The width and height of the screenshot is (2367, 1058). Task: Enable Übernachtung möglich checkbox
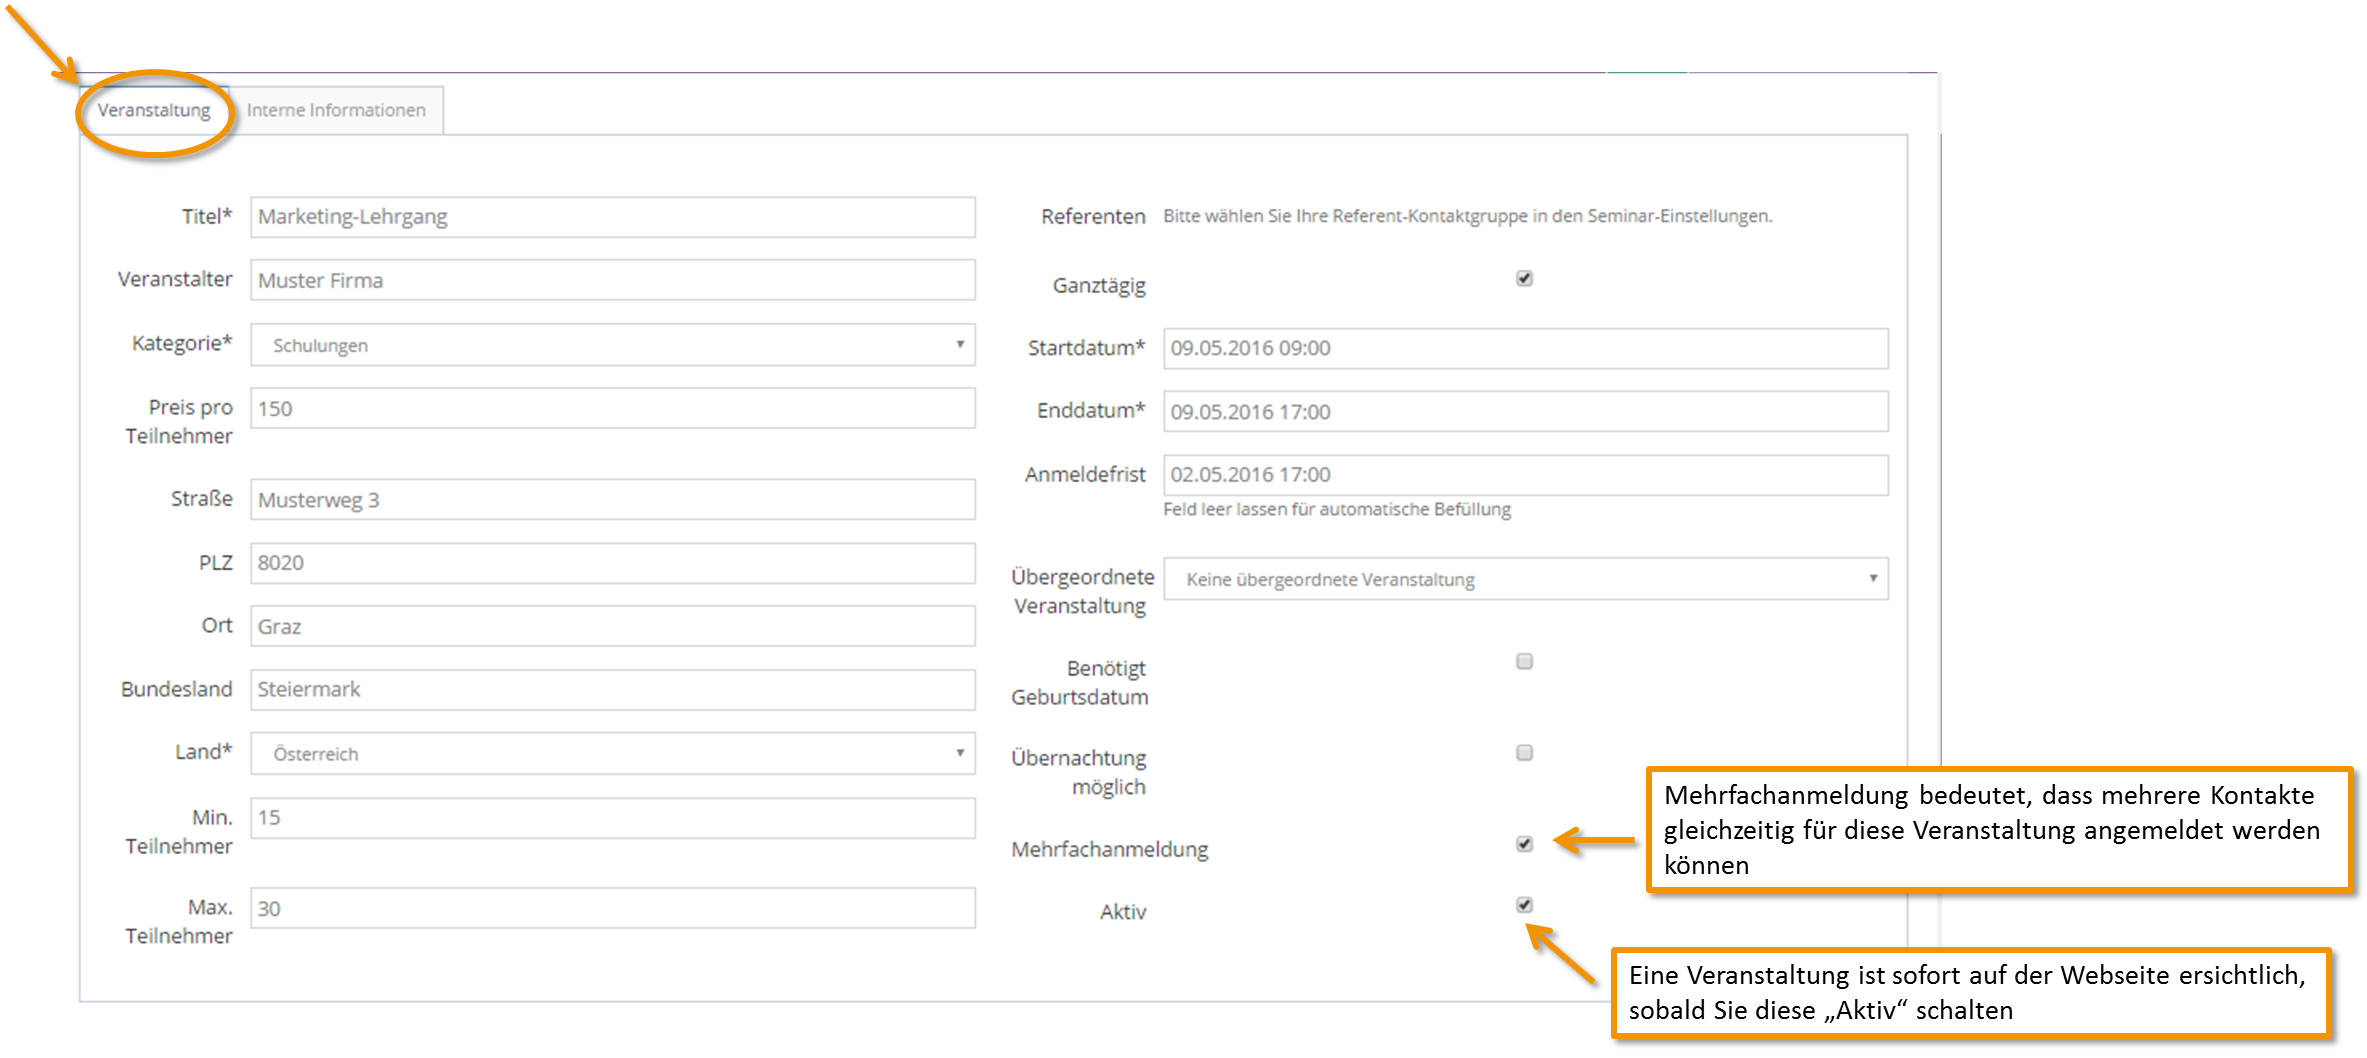click(1524, 752)
